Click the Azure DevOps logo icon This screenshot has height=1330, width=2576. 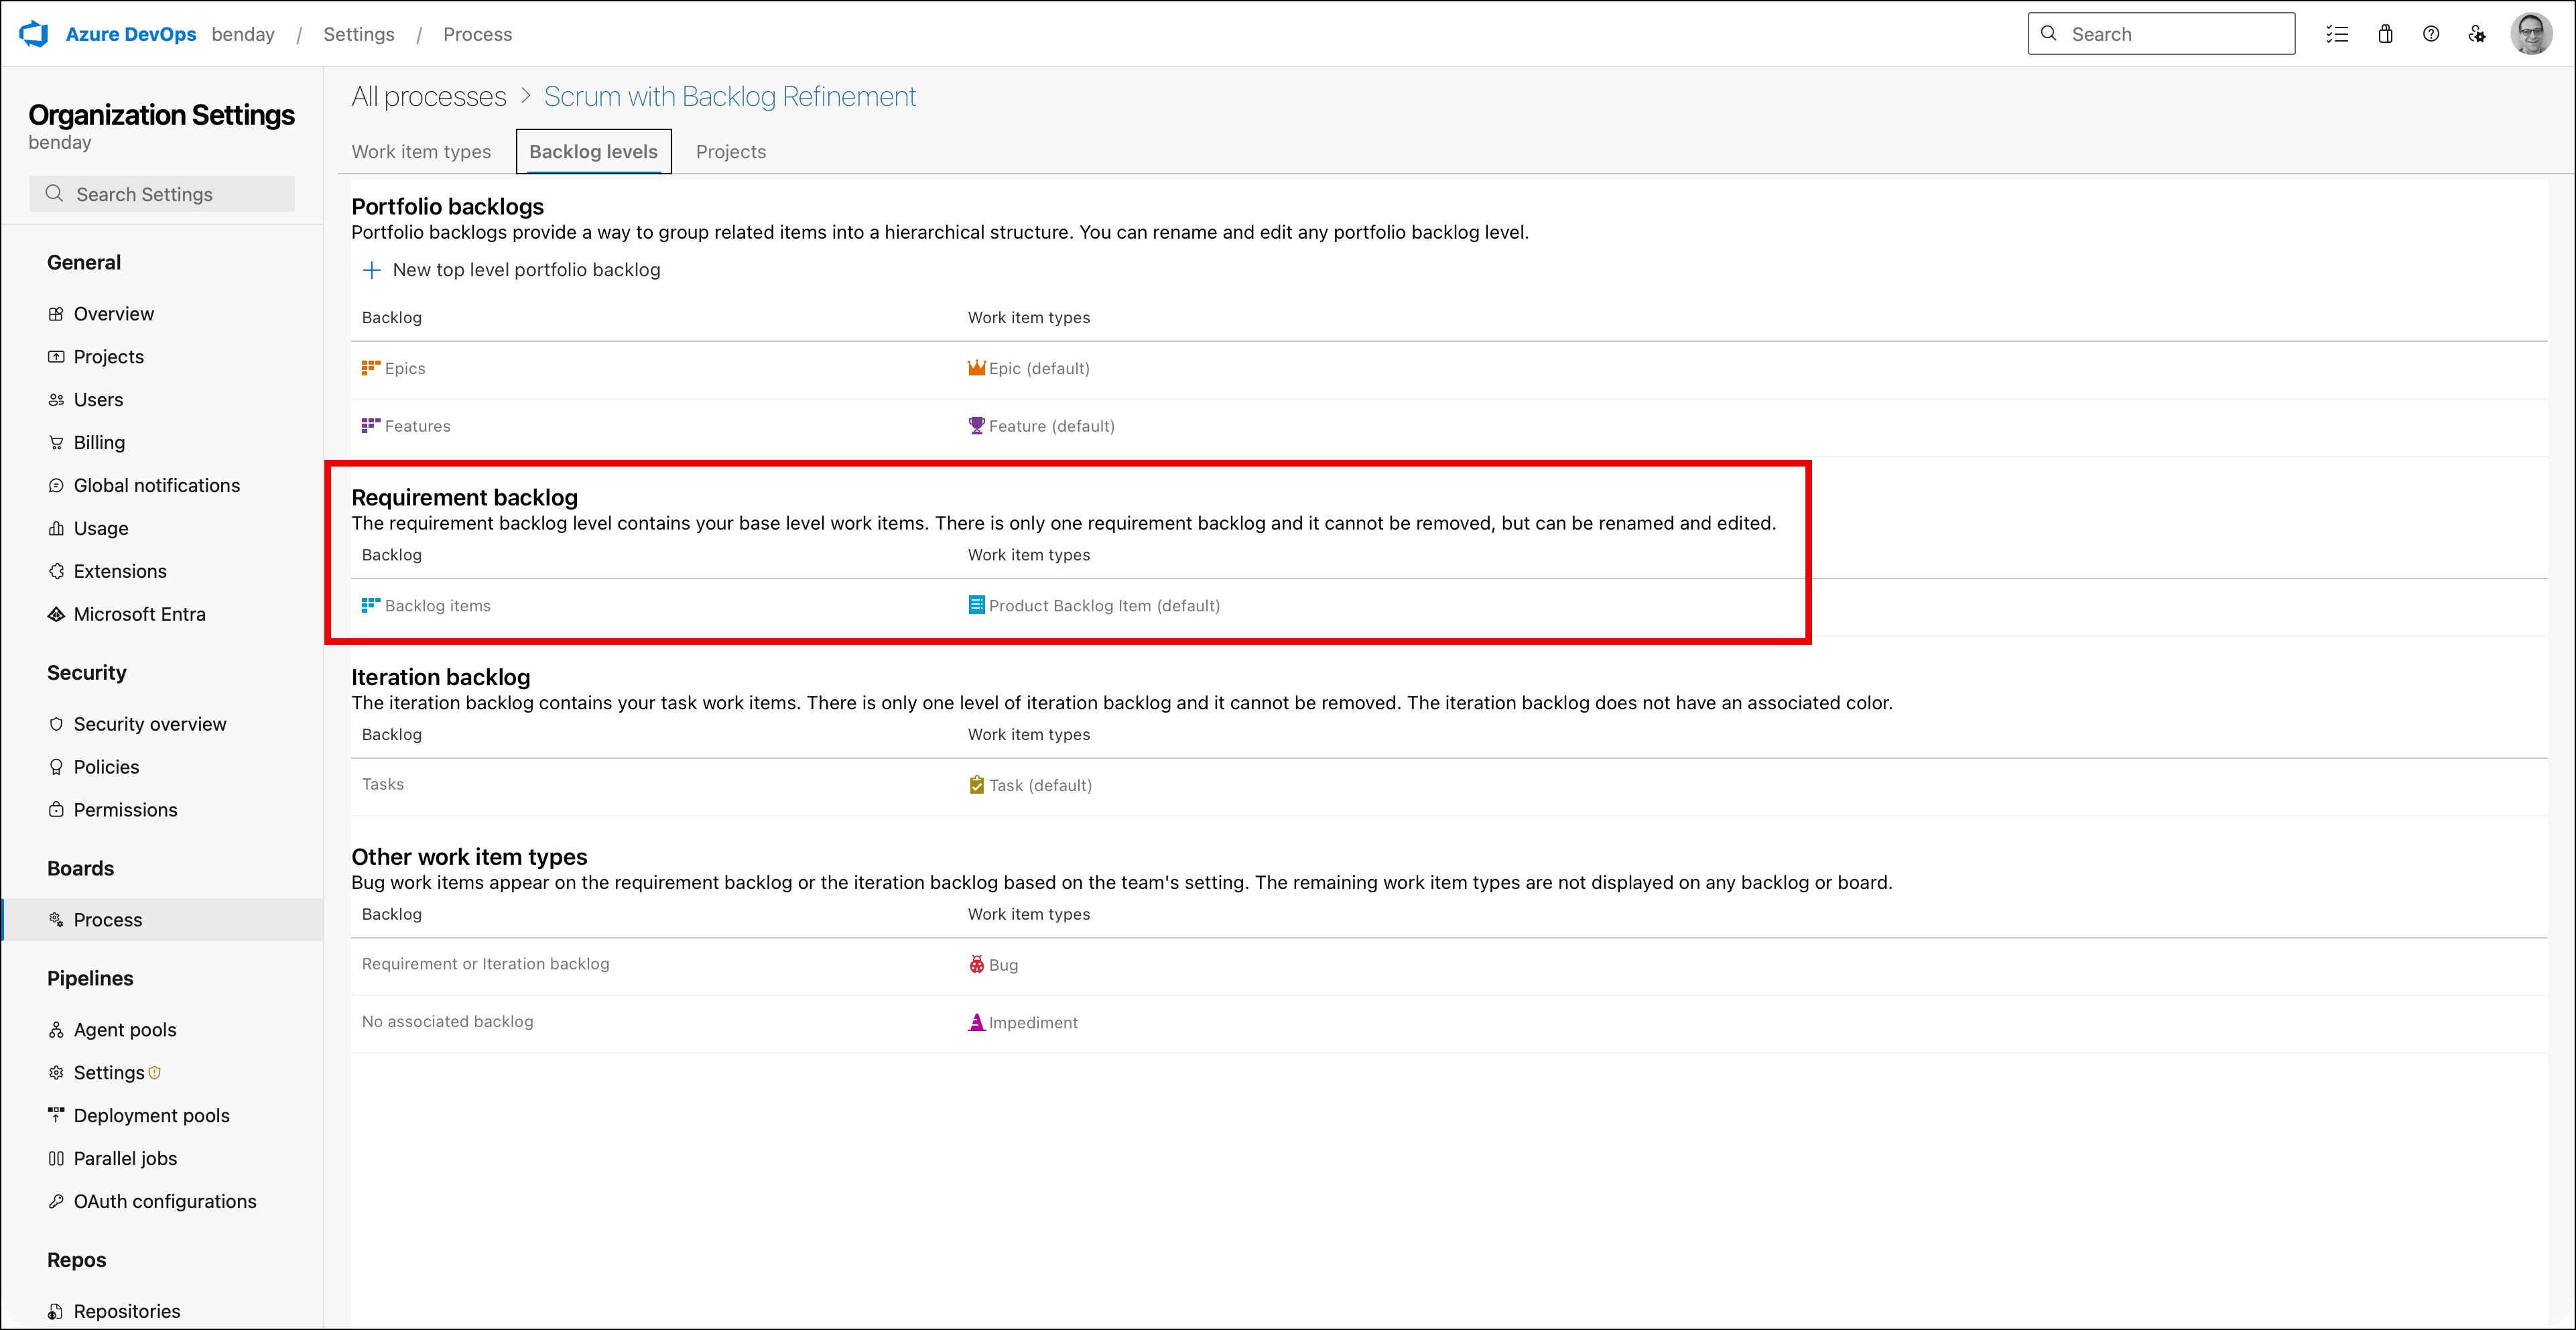tap(34, 34)
